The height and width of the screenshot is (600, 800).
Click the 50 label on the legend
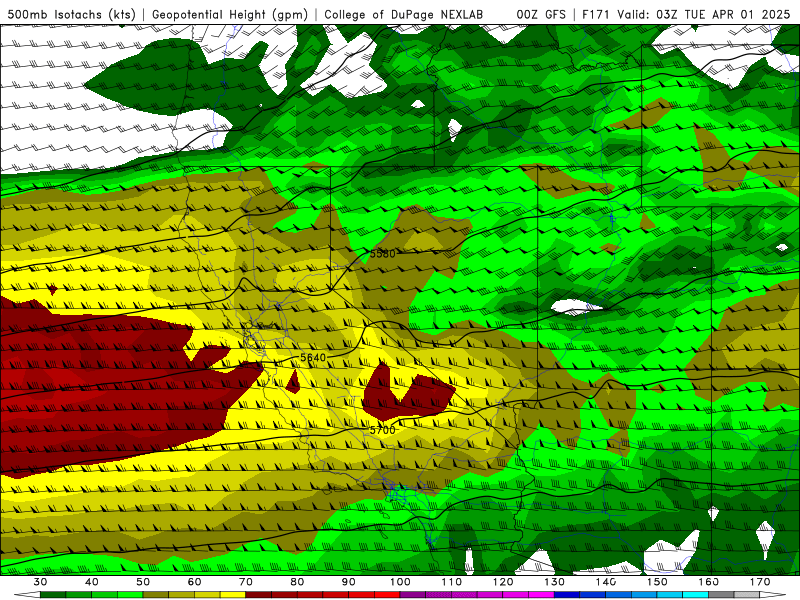point(143,582)
